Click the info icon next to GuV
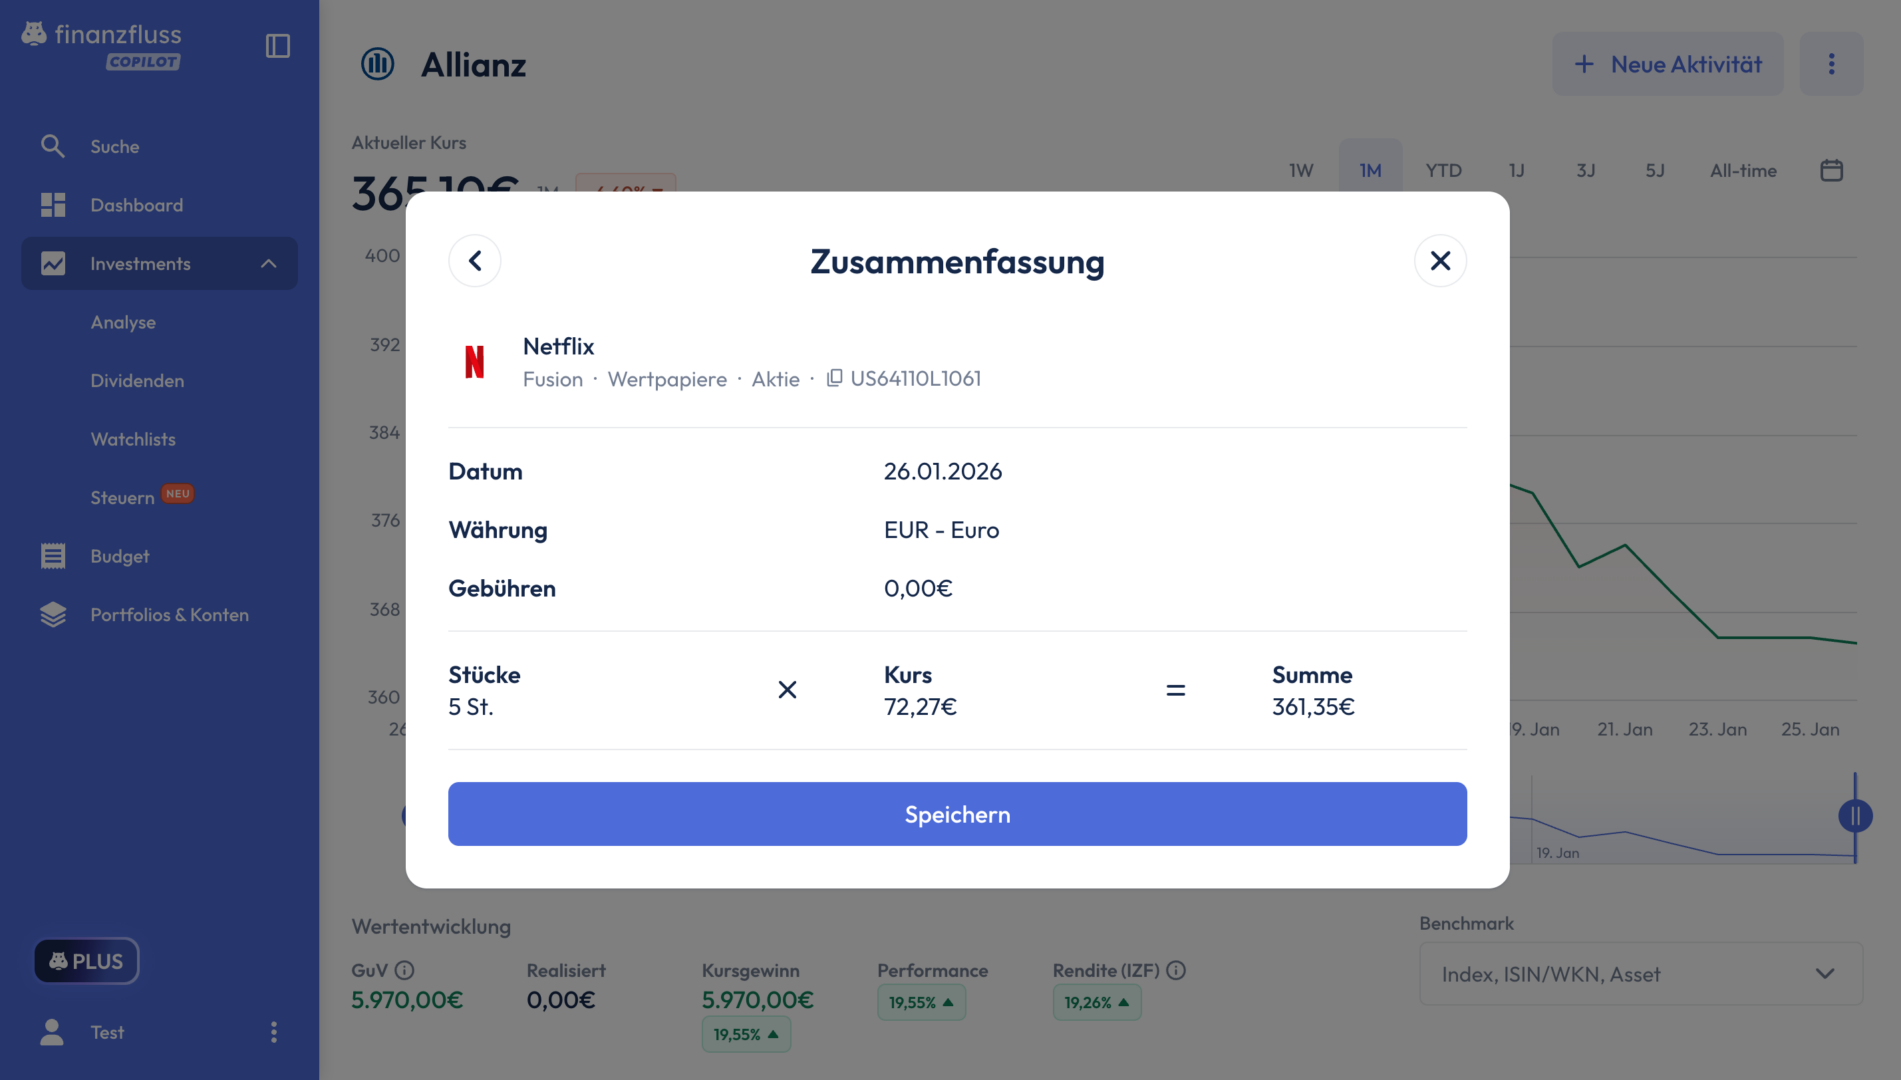This screenshot has width=1901, height=1080. pyautogui.click(x=404, y=970)
